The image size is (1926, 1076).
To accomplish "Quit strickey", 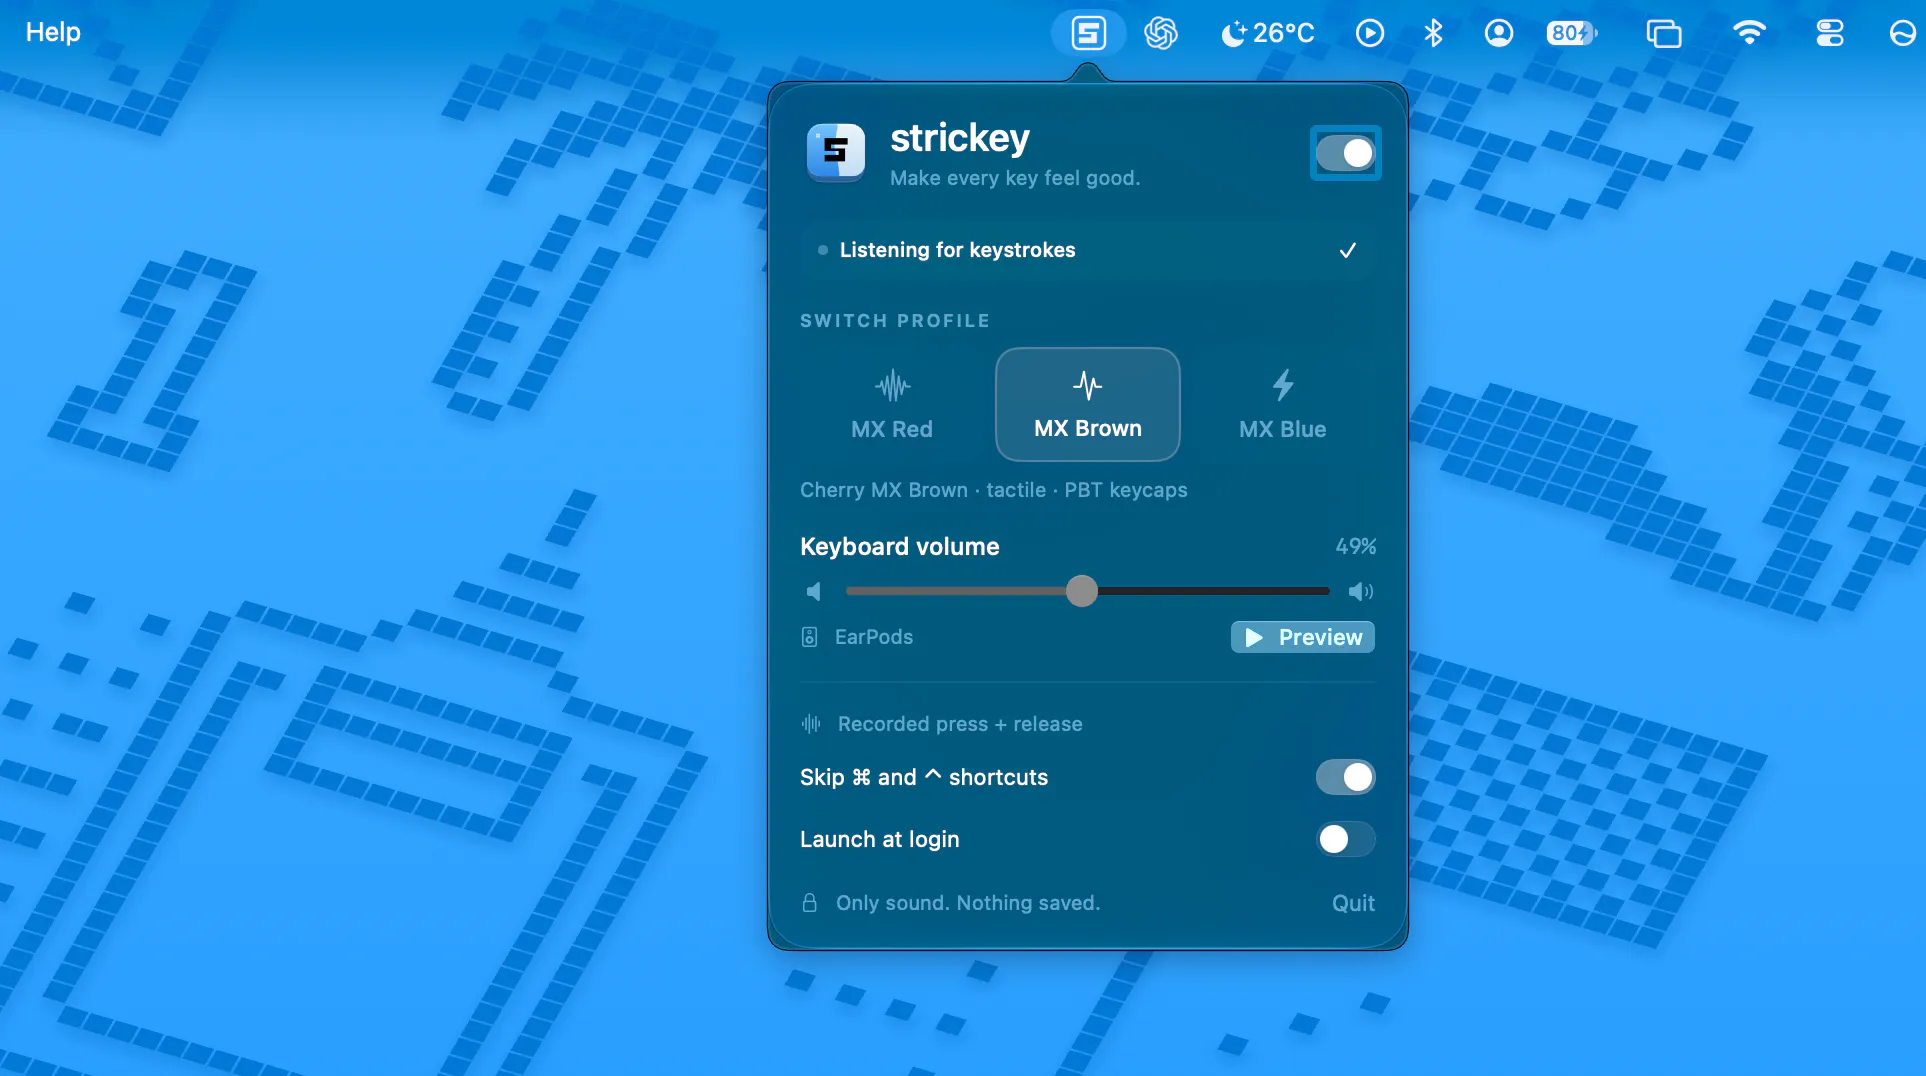I will click(x=1353, y=903).
